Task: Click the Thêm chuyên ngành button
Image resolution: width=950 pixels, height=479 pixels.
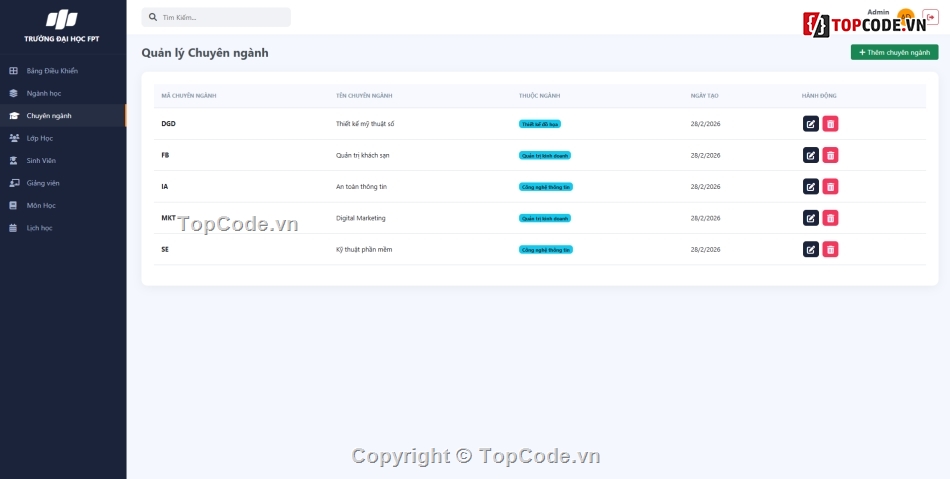Action: tap(894, 52)
